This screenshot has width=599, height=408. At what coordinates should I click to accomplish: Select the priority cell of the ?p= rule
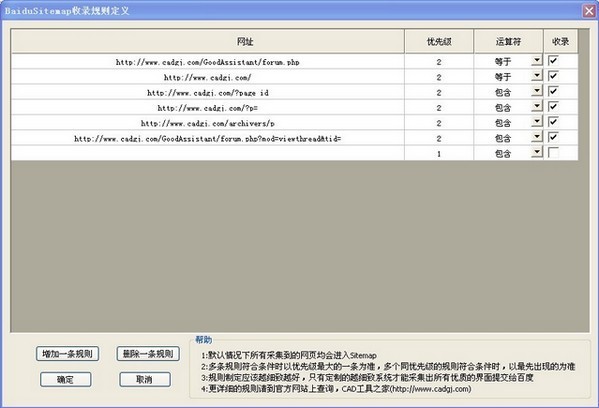(x=439, y=107)
